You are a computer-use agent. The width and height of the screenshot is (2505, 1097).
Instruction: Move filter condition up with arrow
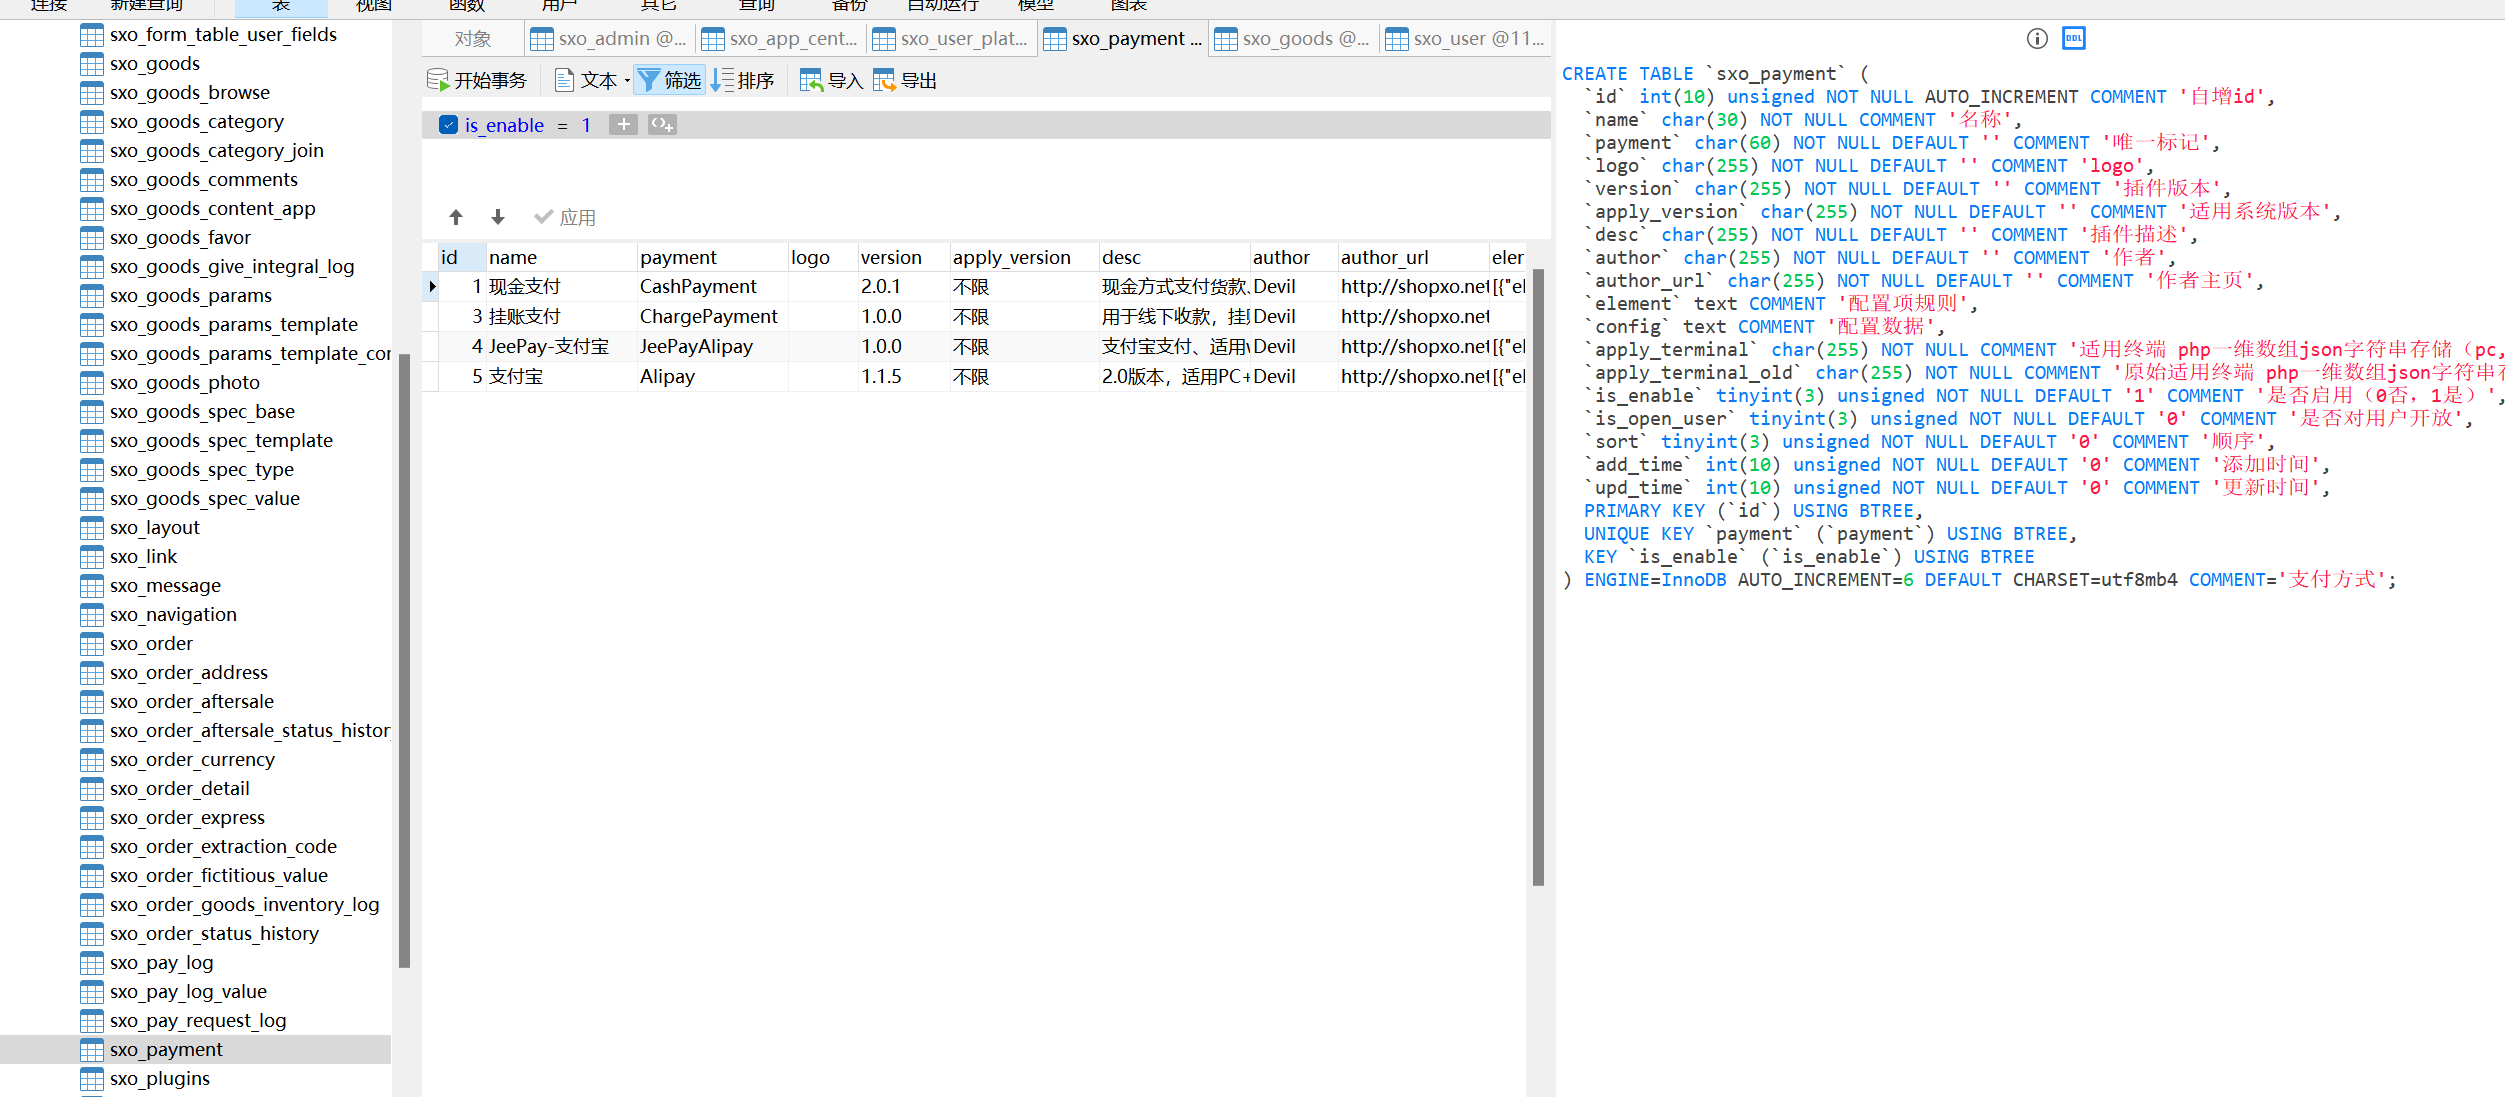point(456,217)
